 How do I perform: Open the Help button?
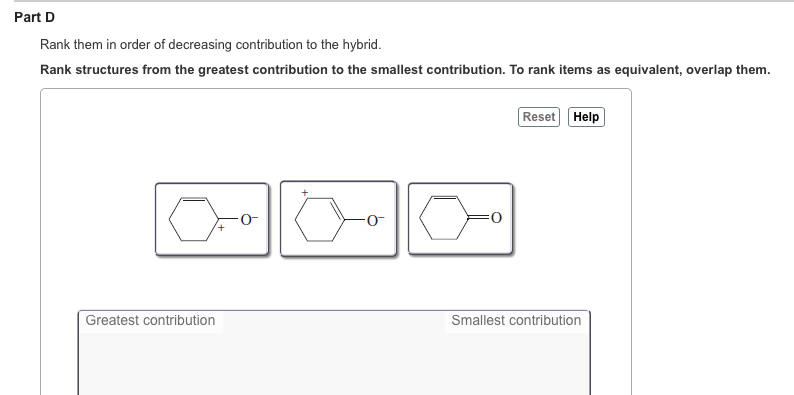(586, 117)
